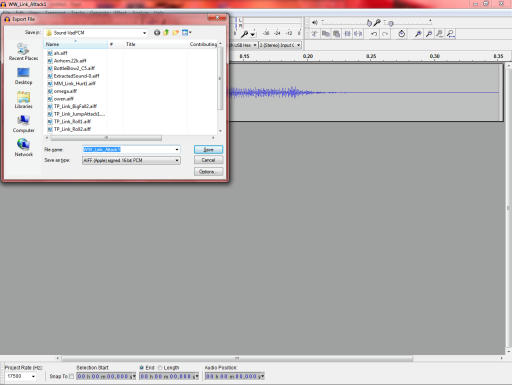Open Computer location in places bar
Image resolution: width=512 pixels, height=385 pixels.
(23, 124)
